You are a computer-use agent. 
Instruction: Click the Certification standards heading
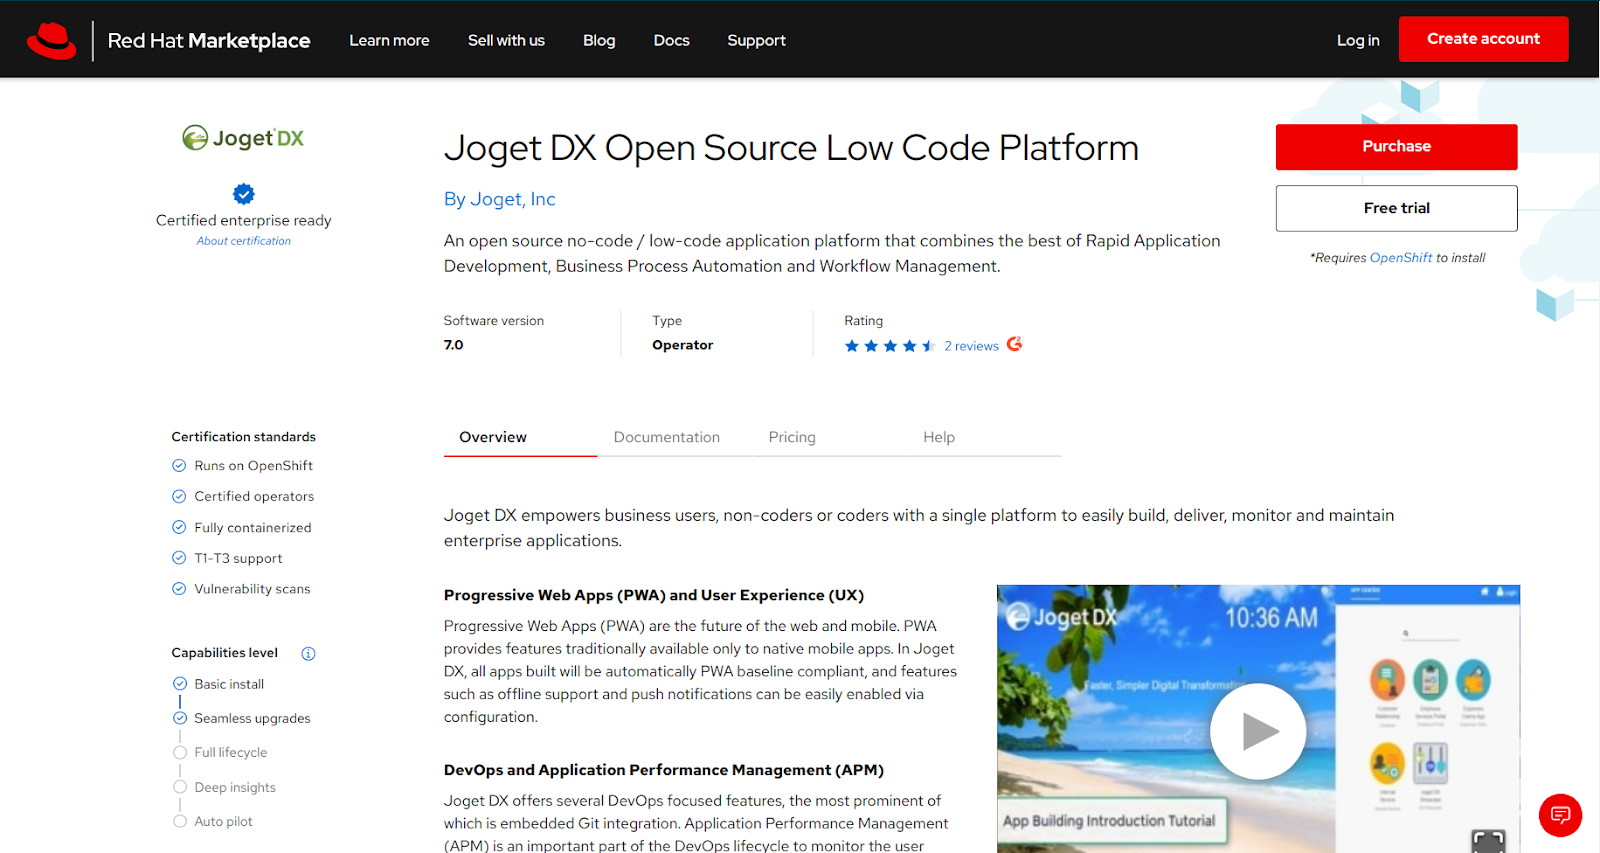tap(244, 437)
